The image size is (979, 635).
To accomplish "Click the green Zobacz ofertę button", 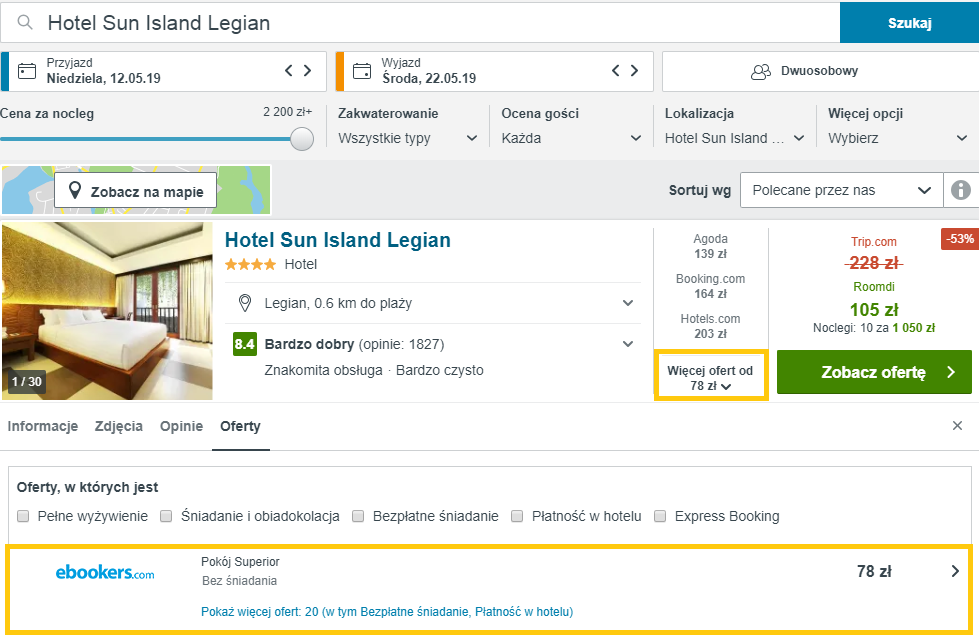I will 874,372.
